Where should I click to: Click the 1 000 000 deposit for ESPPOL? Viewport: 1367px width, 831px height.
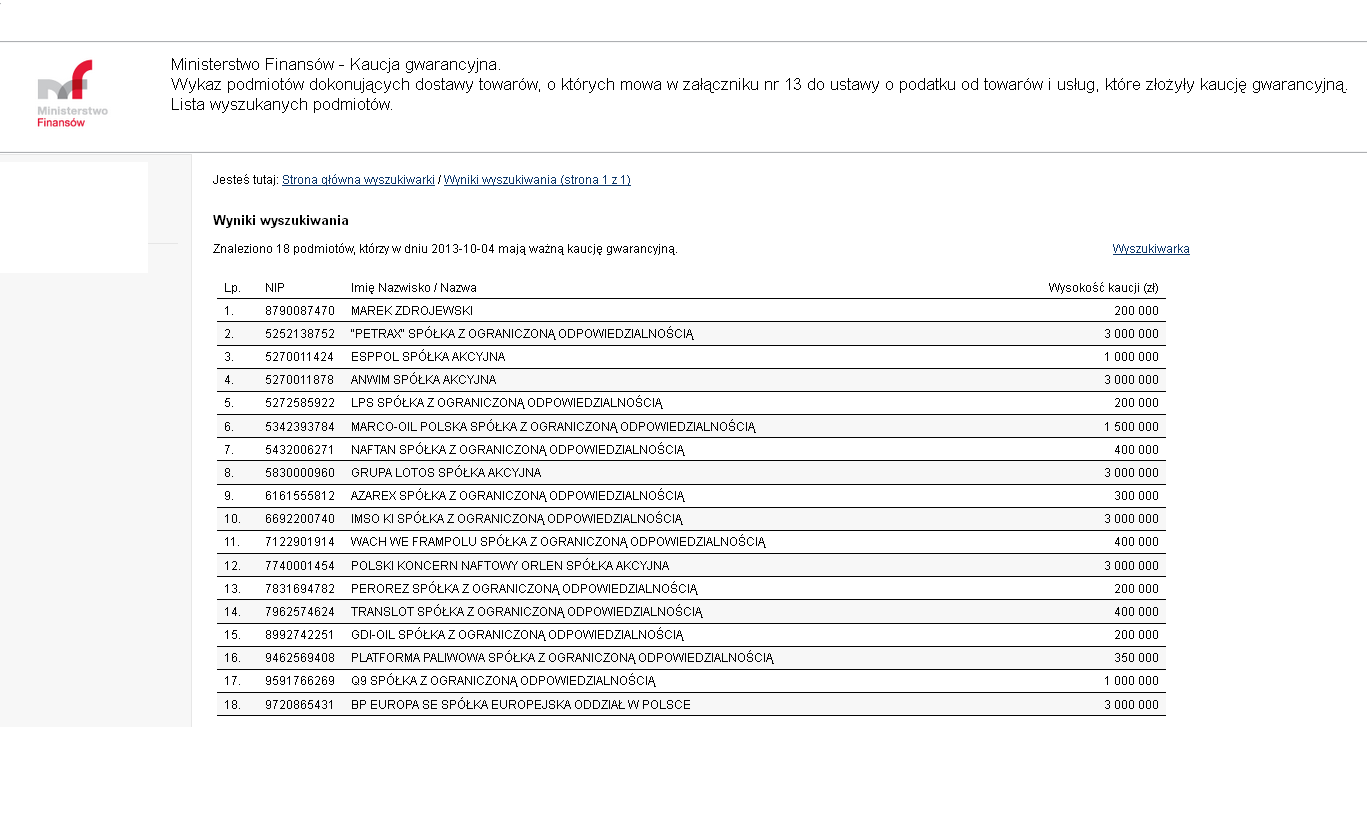point(1131,357)
